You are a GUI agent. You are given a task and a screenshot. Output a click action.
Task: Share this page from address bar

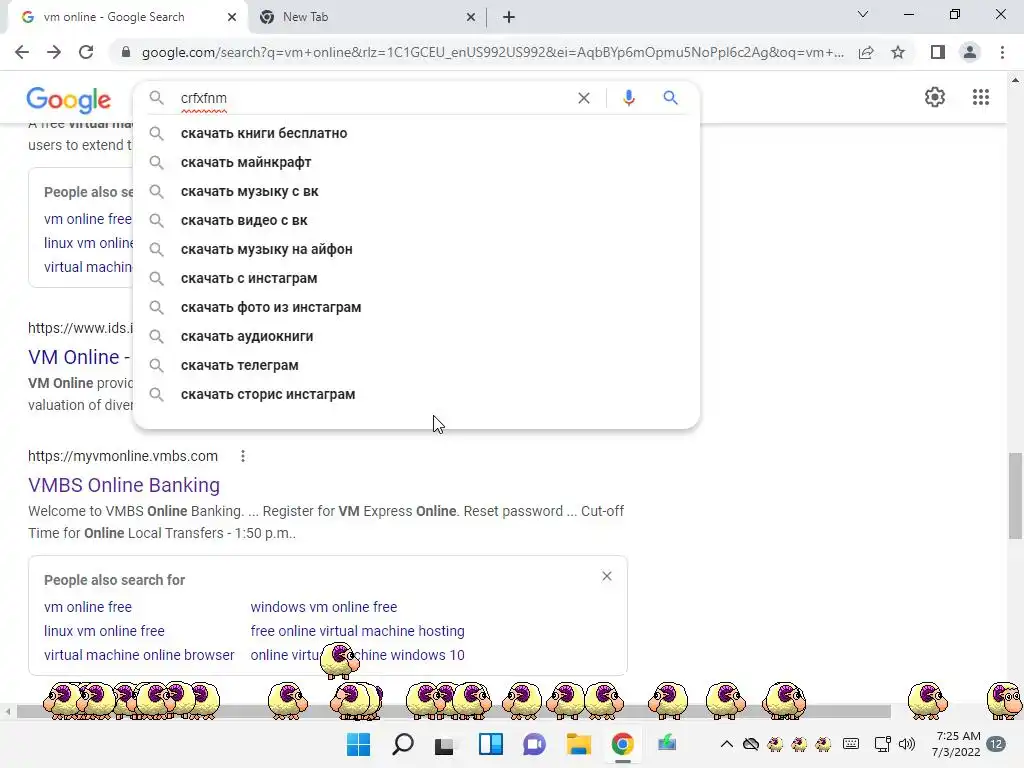pos(866,52)
